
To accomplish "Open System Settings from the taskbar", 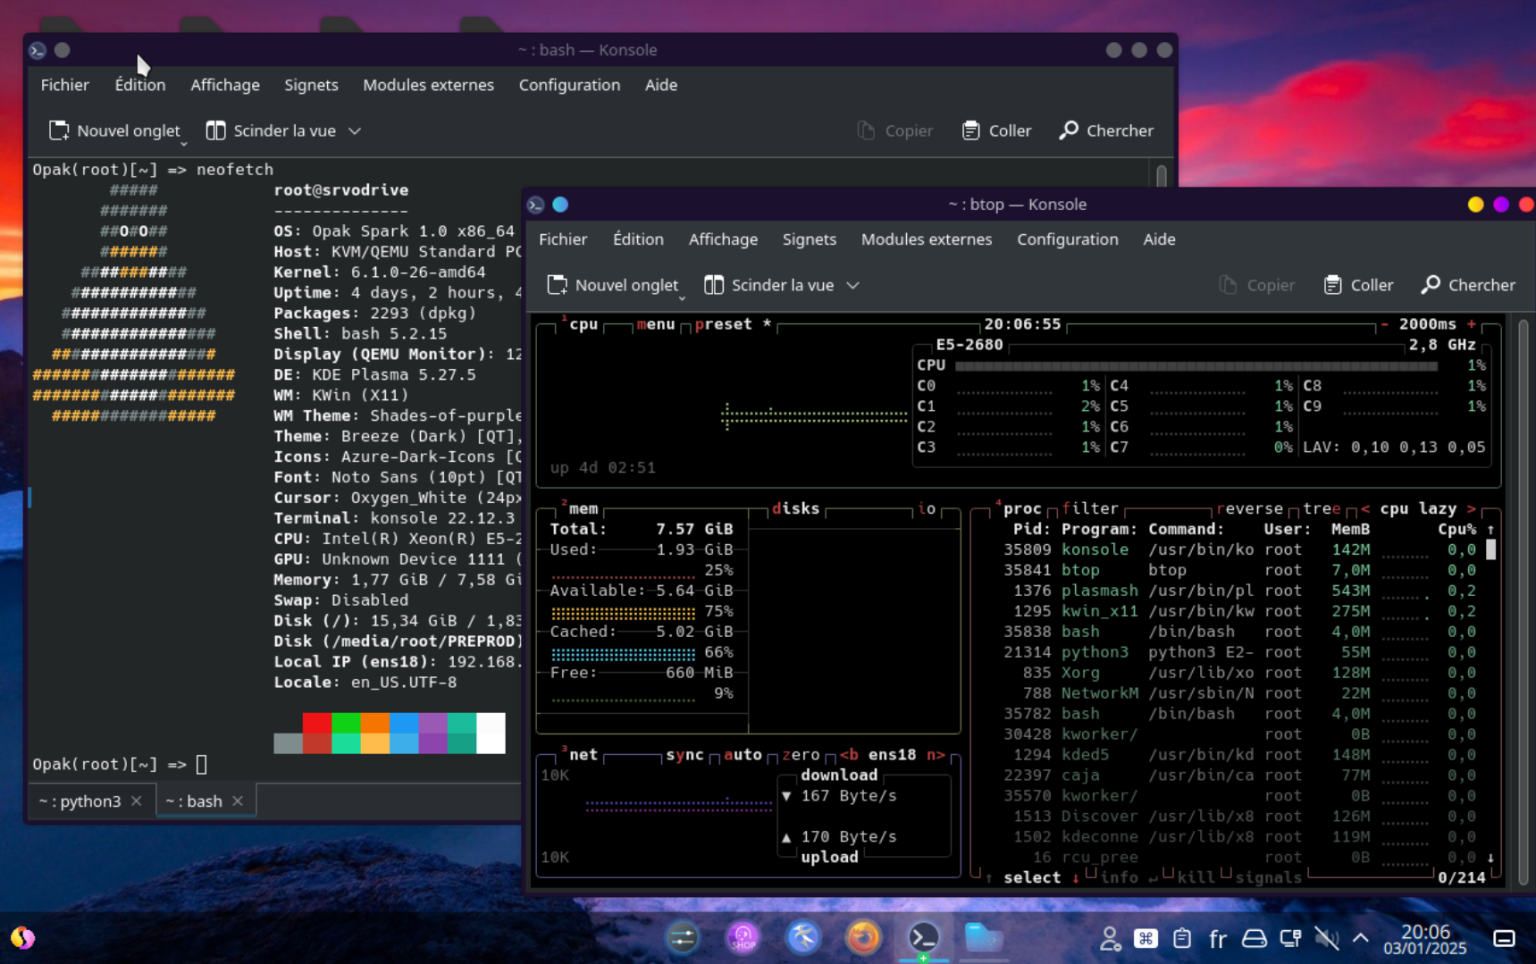I will [x=683, y=937].
